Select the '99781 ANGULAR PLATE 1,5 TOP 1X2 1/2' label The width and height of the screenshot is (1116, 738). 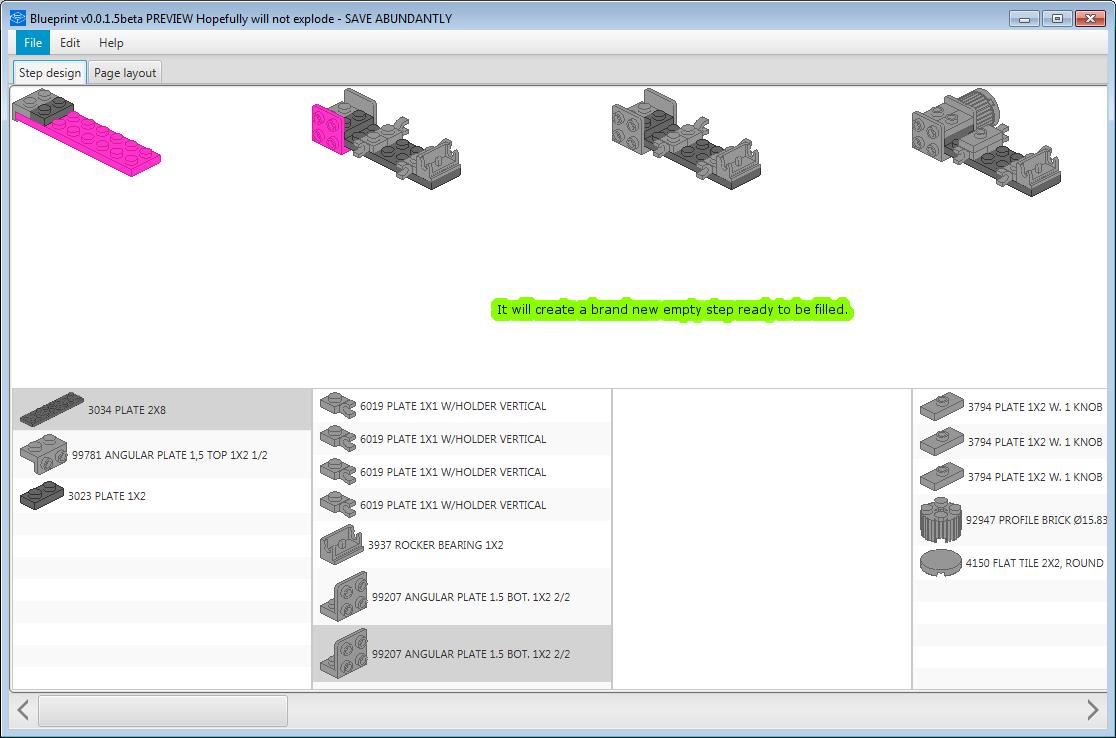(x=169, y=455)
